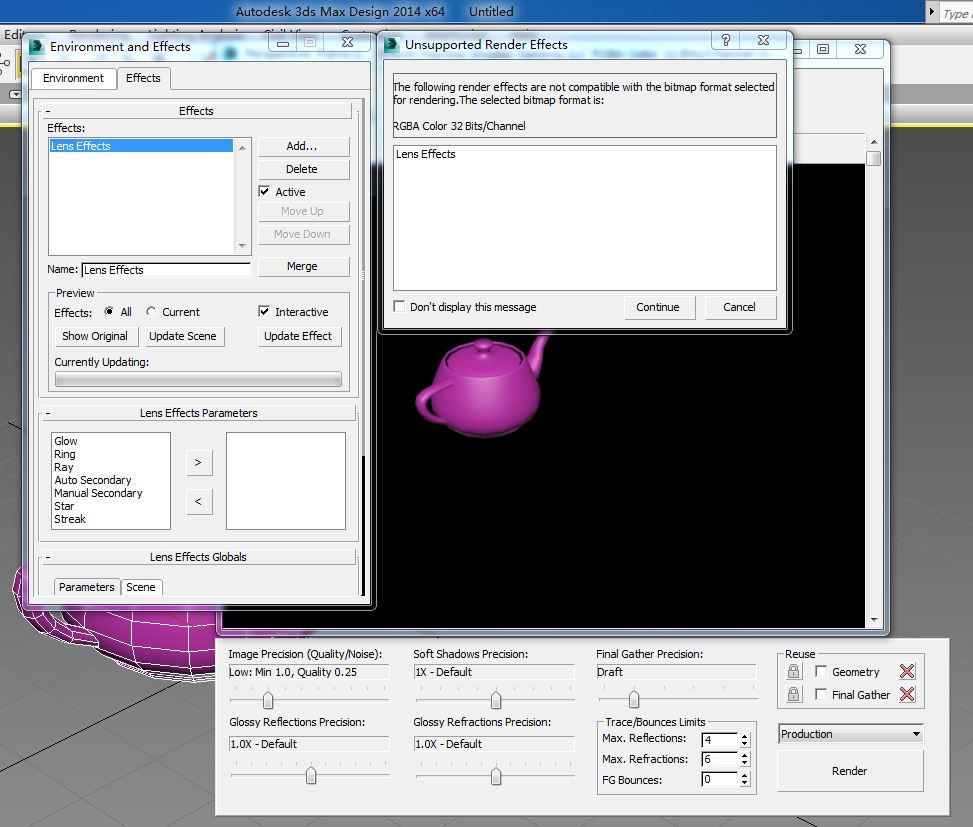Select Lens Effects in the Effects list
973x827 pixels.
(x=141, y=146)
